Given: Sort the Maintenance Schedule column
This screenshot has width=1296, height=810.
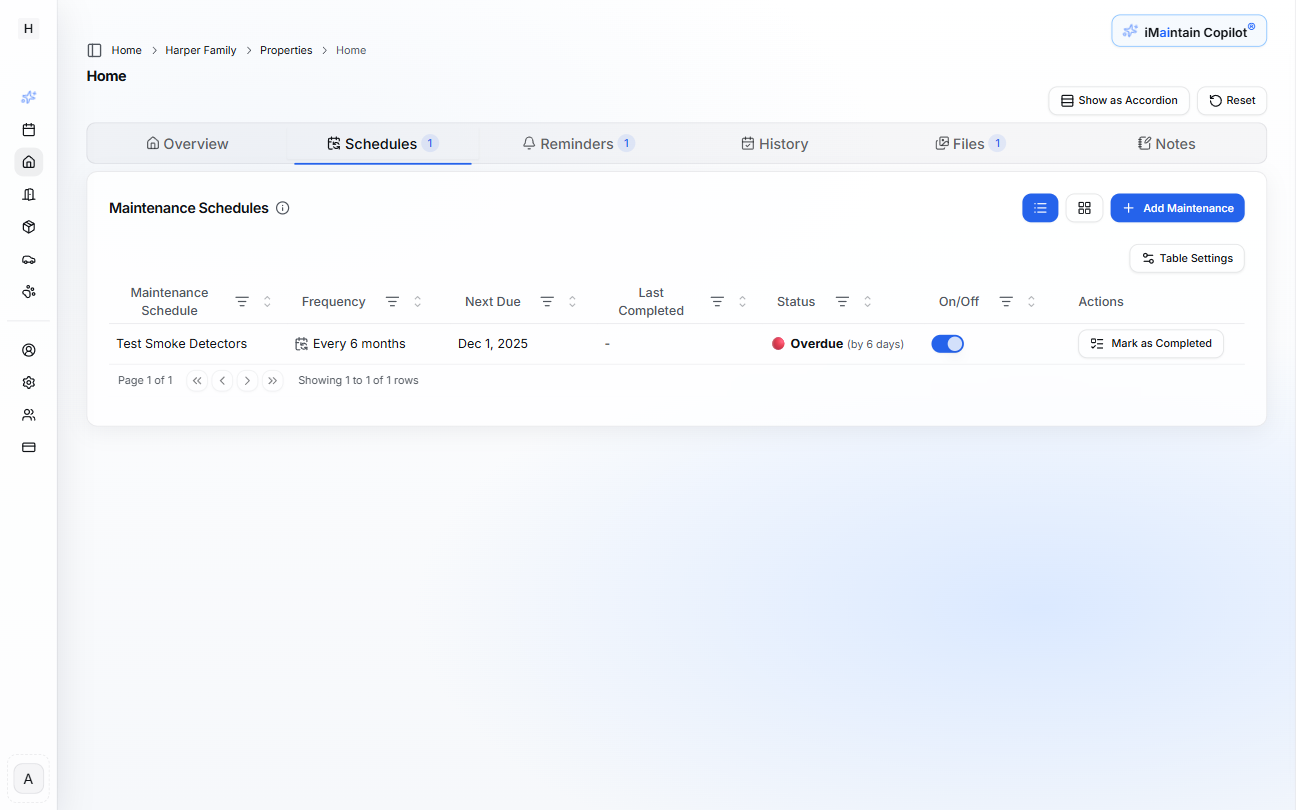Looking at the screenshot, I should (x=267, y=301).
